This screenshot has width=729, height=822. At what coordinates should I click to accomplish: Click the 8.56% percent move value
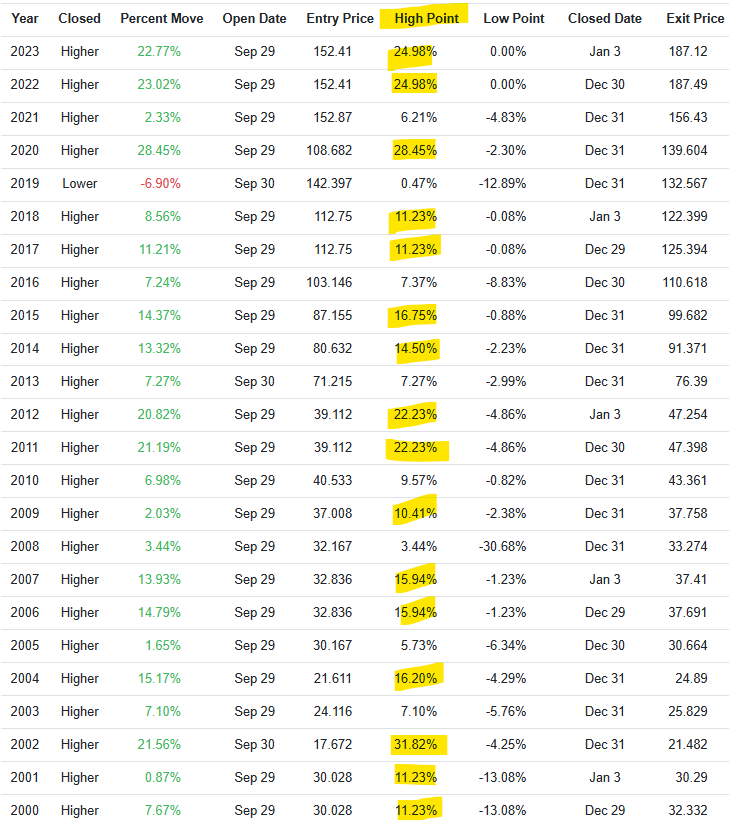click(162, 217)
